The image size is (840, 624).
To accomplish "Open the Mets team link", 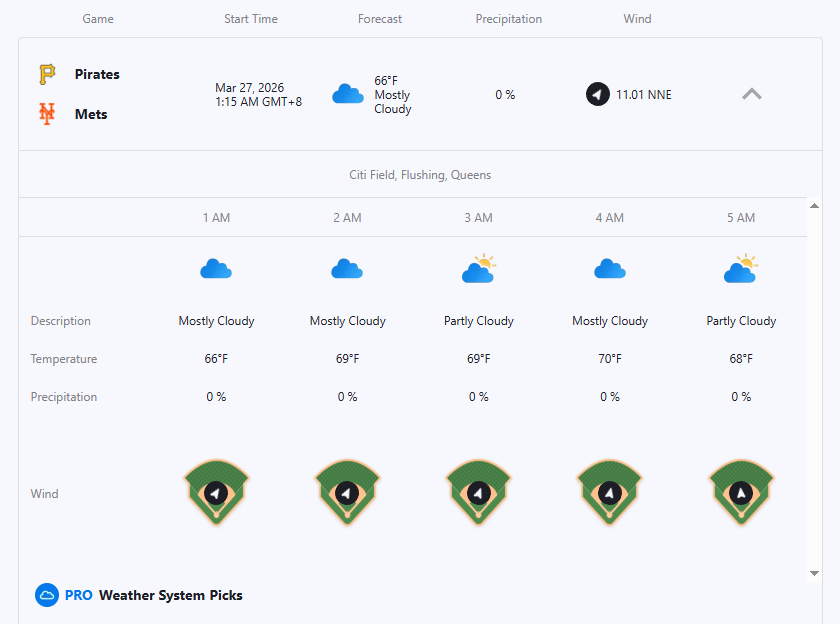I will pos(91,114).
